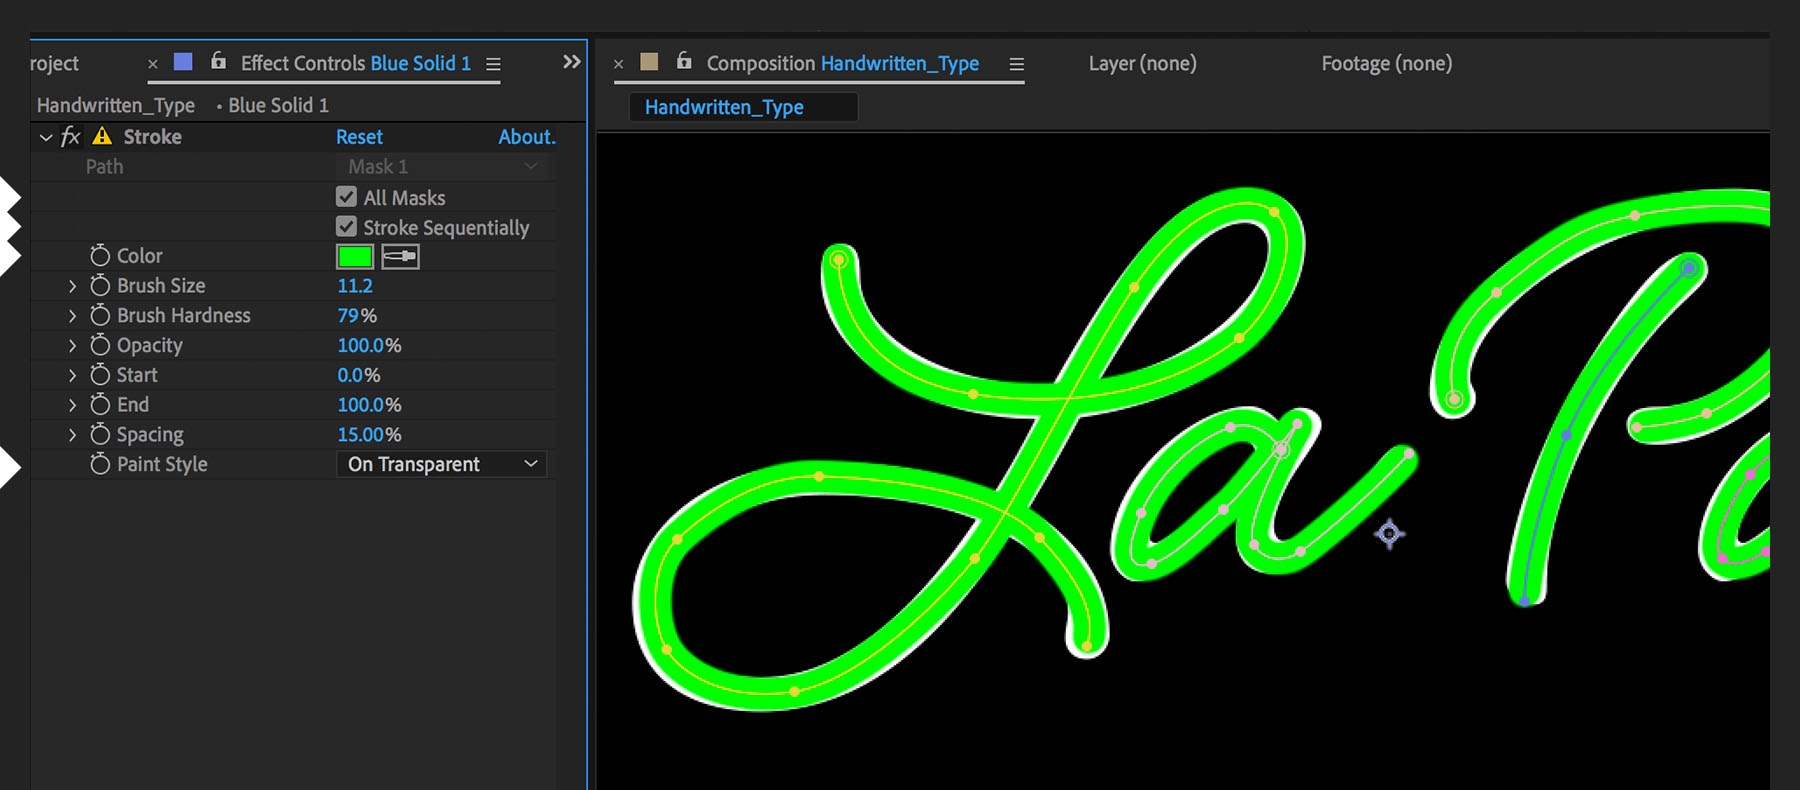Toggle the Brush Size stopwatch
Image resolution: width=1800 pixels, height=790 pixels.
(x=100, y=286)
